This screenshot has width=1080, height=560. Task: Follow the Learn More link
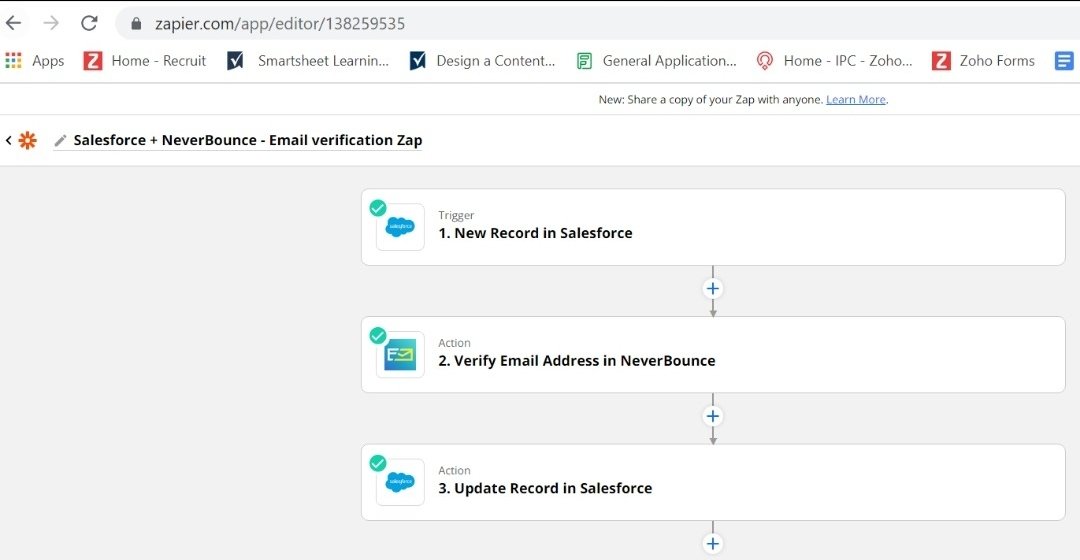click(856, 99)
